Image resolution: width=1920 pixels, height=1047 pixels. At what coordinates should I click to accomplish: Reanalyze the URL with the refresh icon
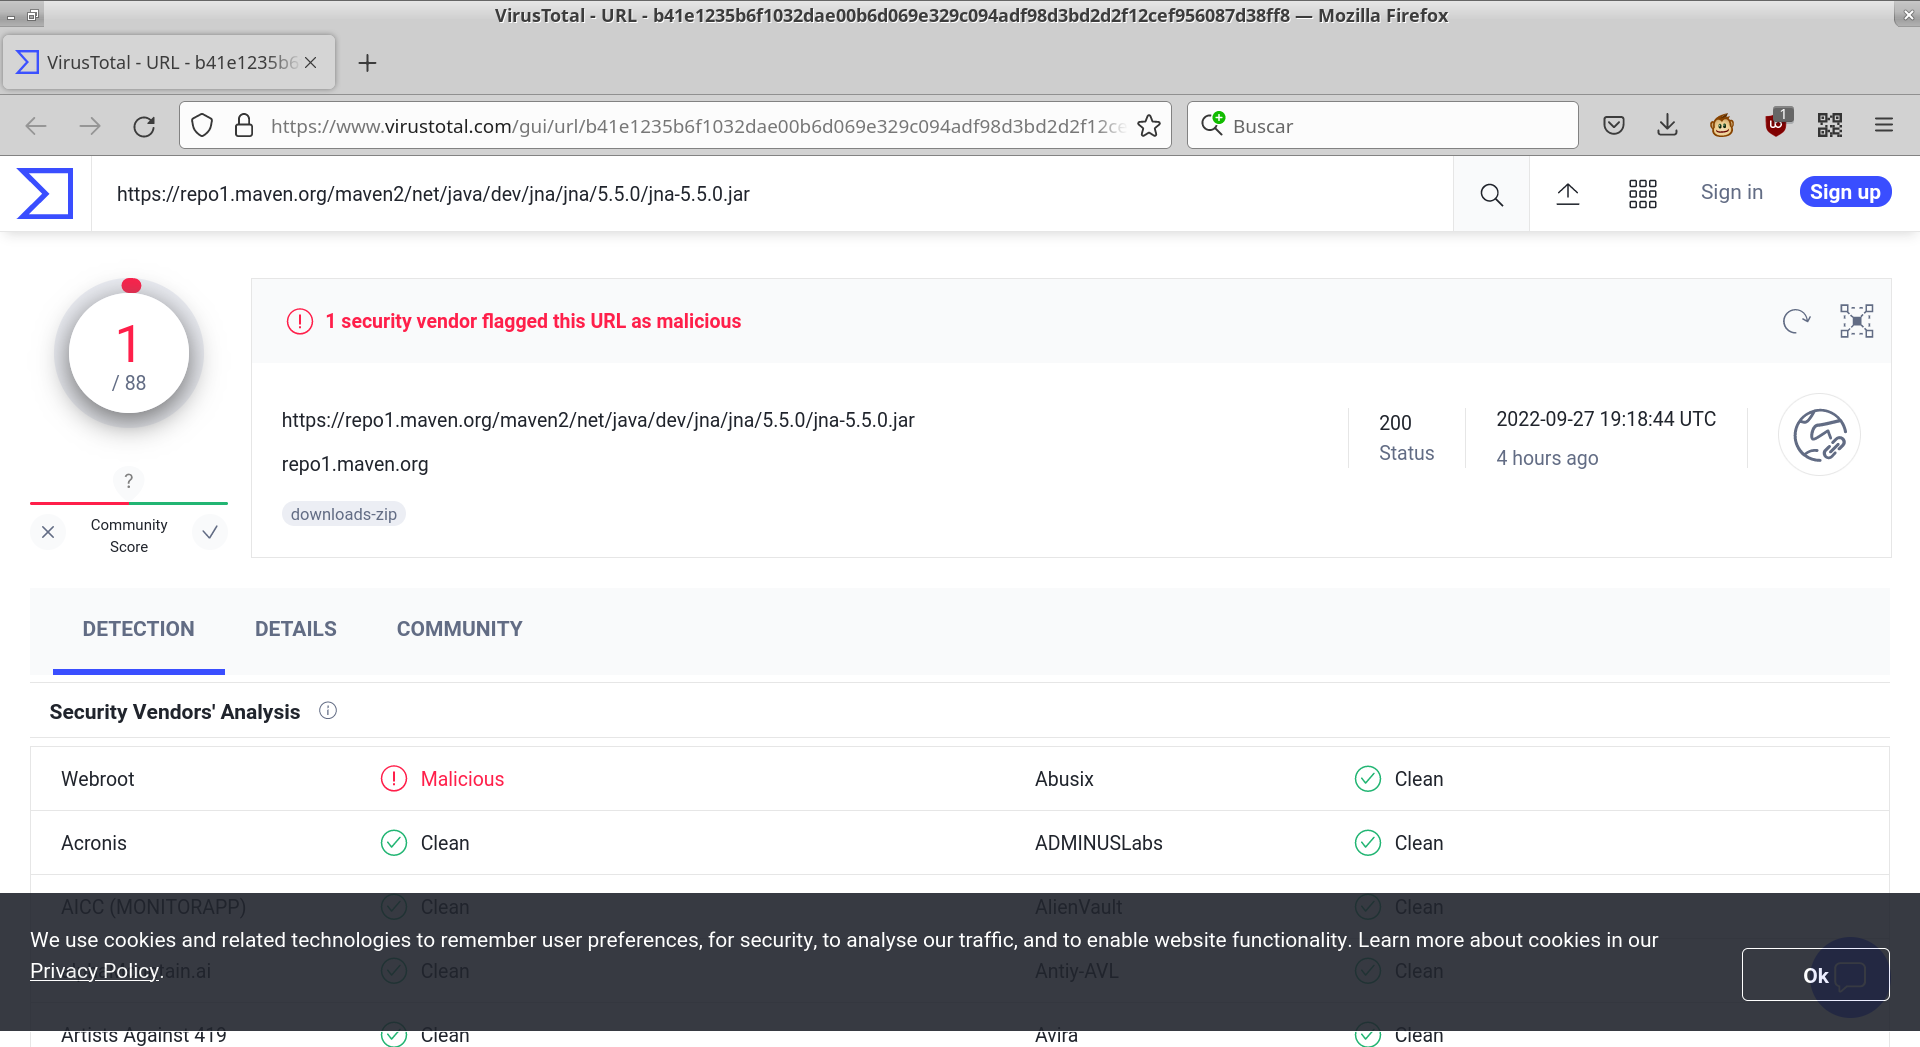click(x=1795, y=321)
